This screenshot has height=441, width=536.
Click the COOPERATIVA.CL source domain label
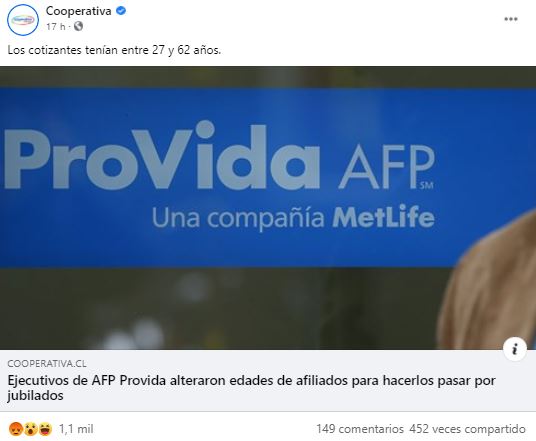pos(47,363)
